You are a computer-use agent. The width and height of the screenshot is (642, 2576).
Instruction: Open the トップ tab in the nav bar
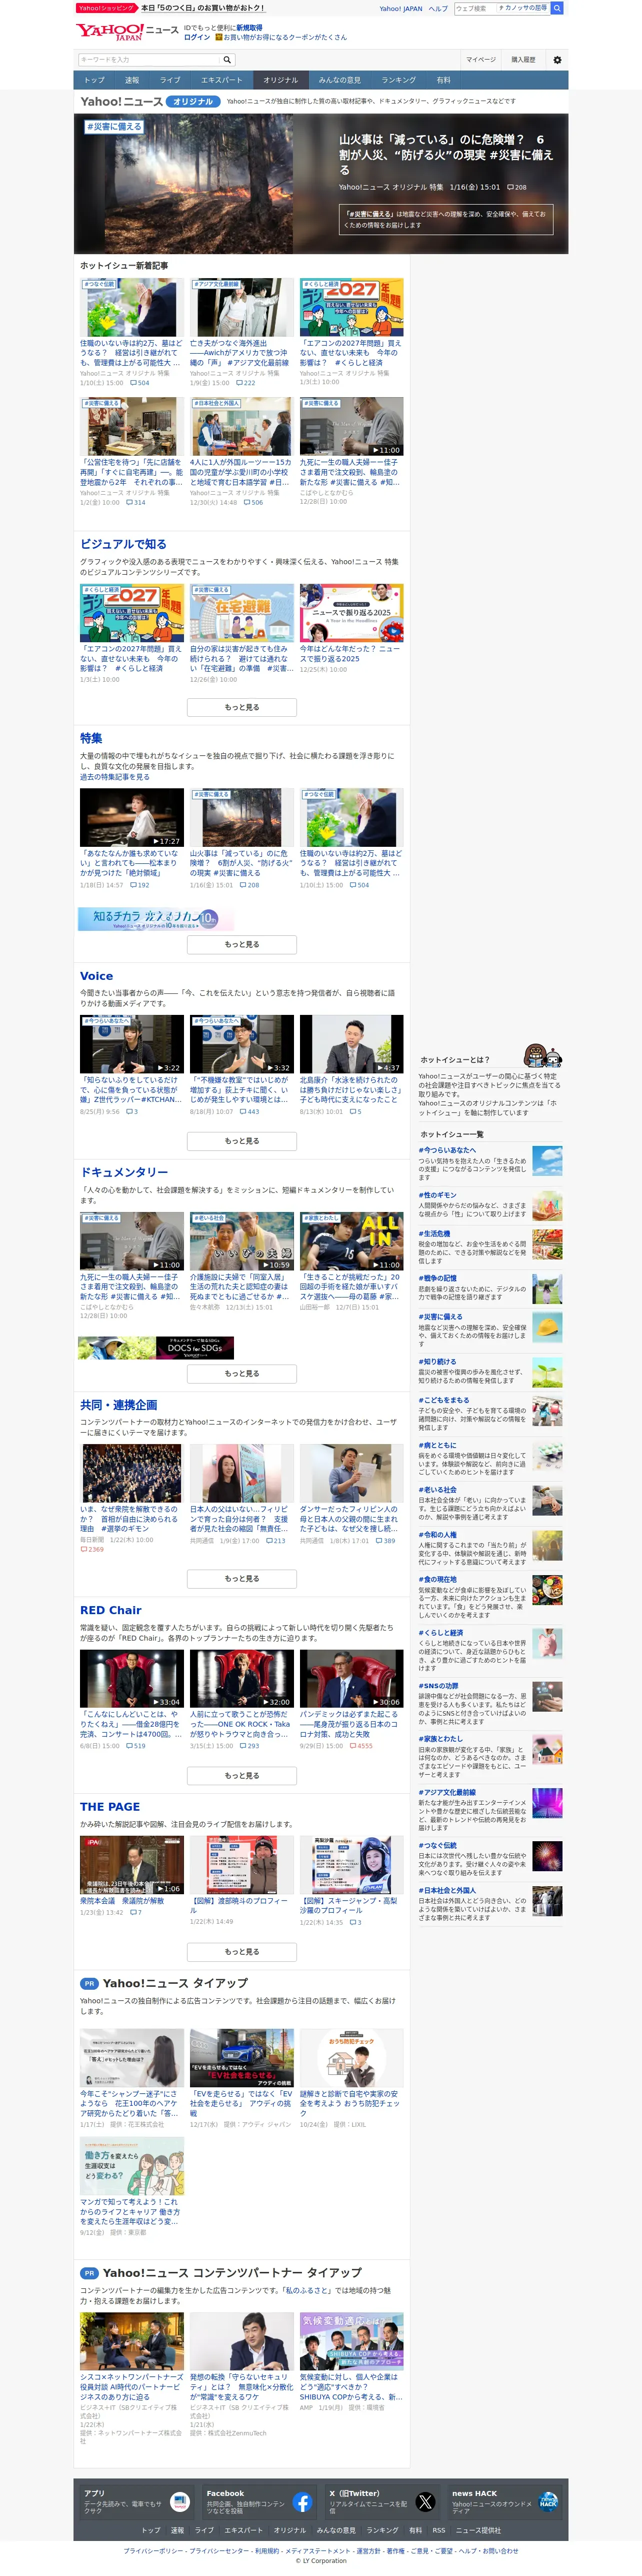tap(94, 80)
